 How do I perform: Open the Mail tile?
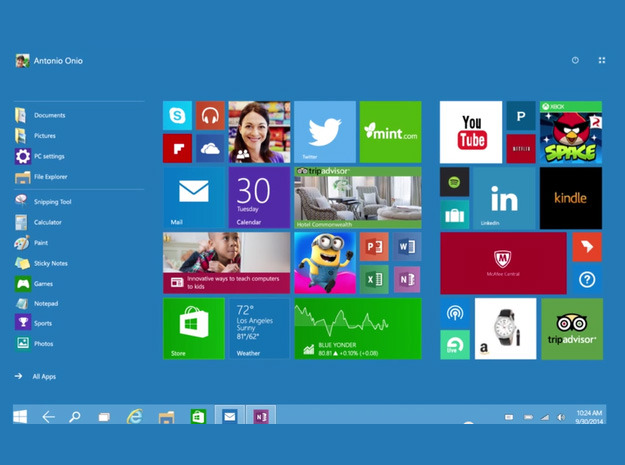(x=194, y=198)
